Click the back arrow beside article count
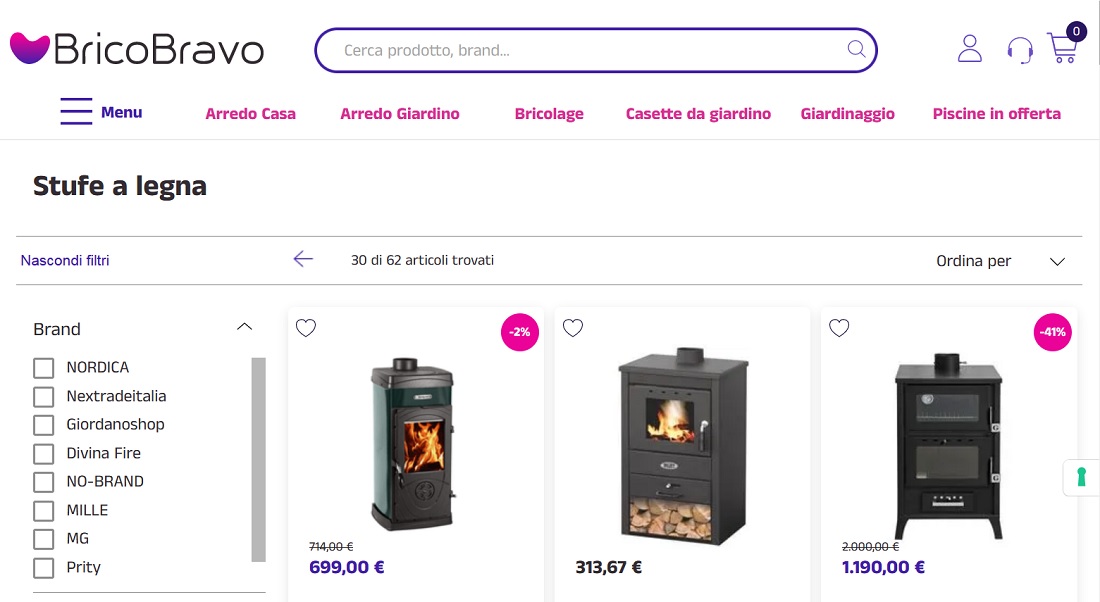 point(303,259)
